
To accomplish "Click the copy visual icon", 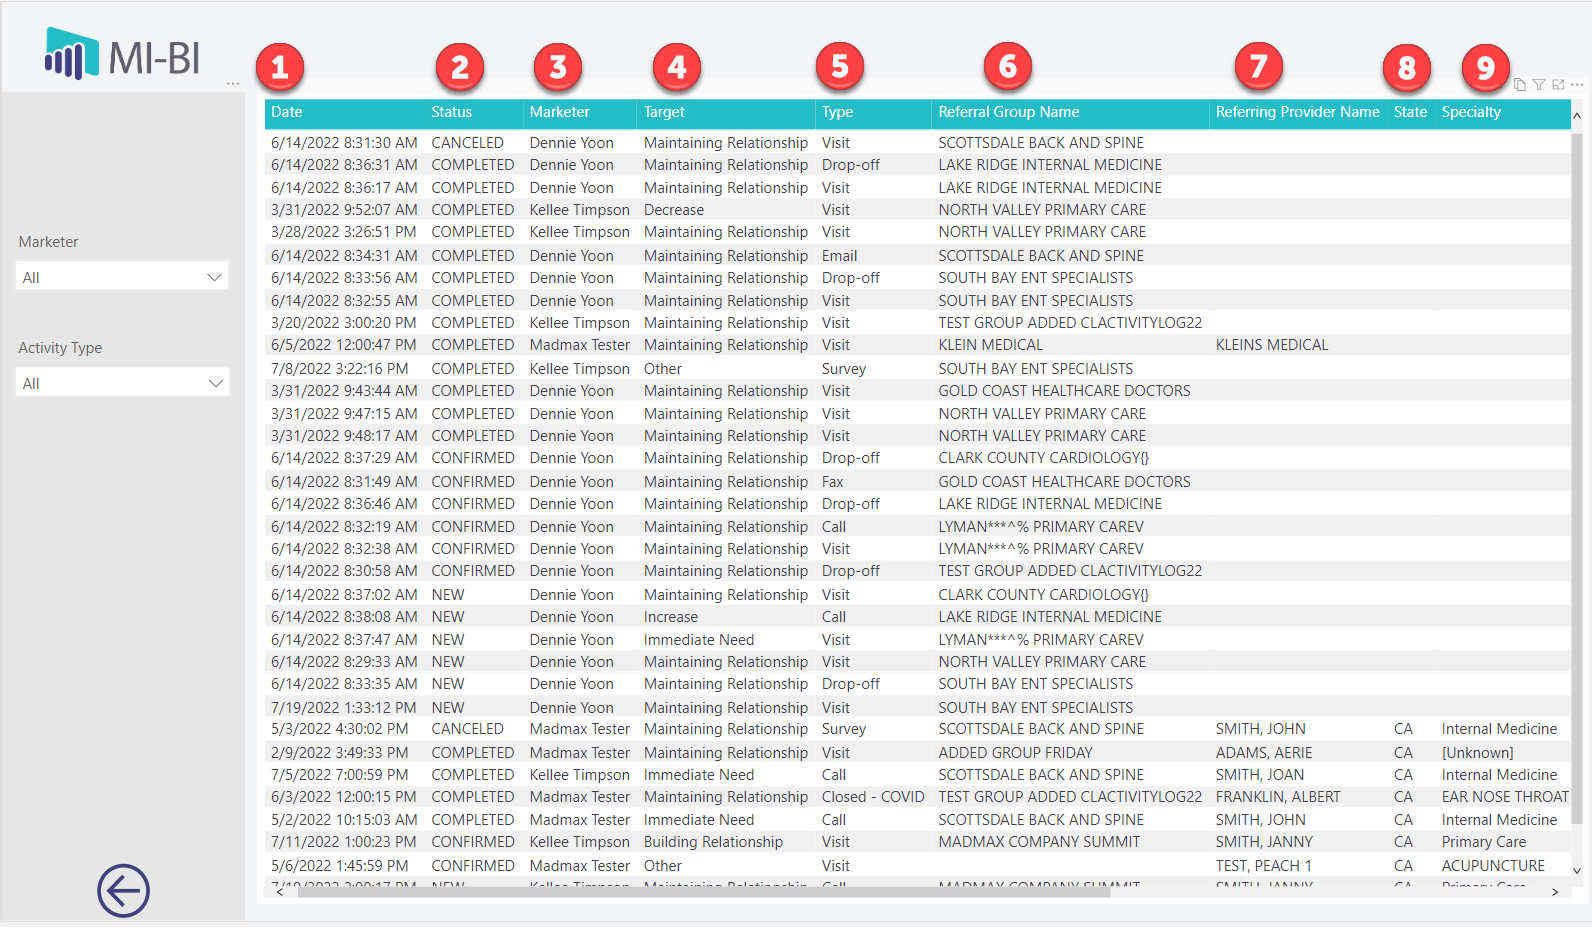I will tap(1519, 85).
